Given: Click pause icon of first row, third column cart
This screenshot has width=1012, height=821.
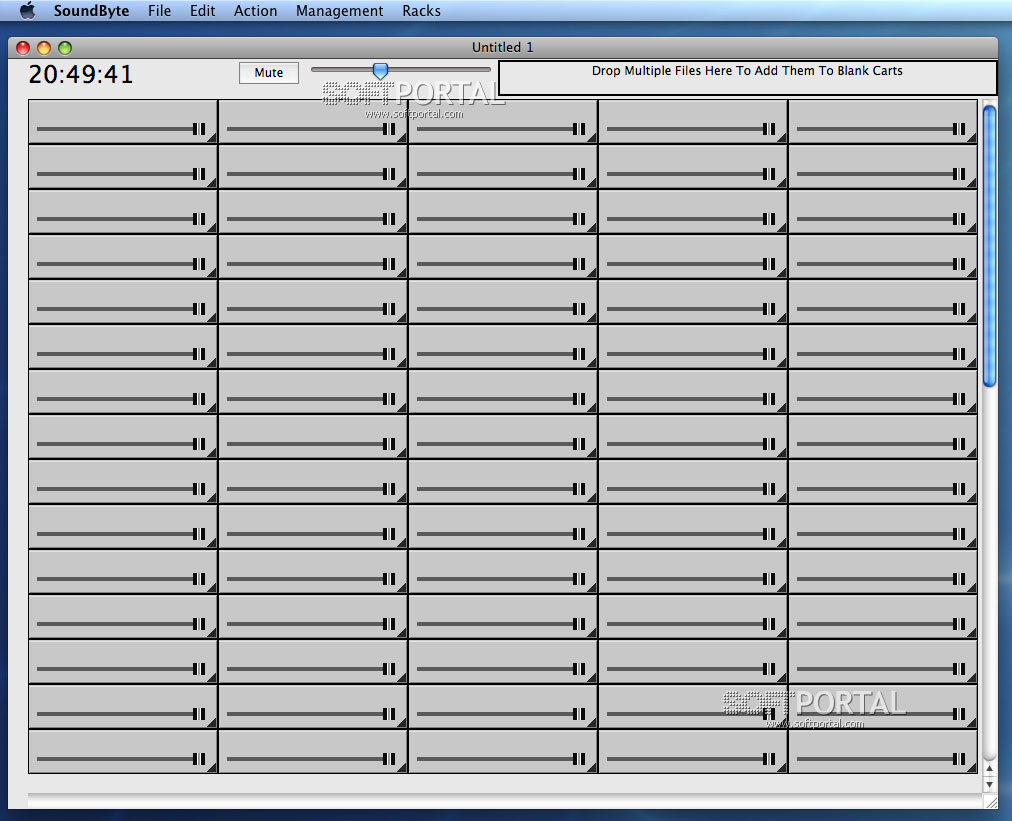Looking at the screenshot, I should coord(579,129).
